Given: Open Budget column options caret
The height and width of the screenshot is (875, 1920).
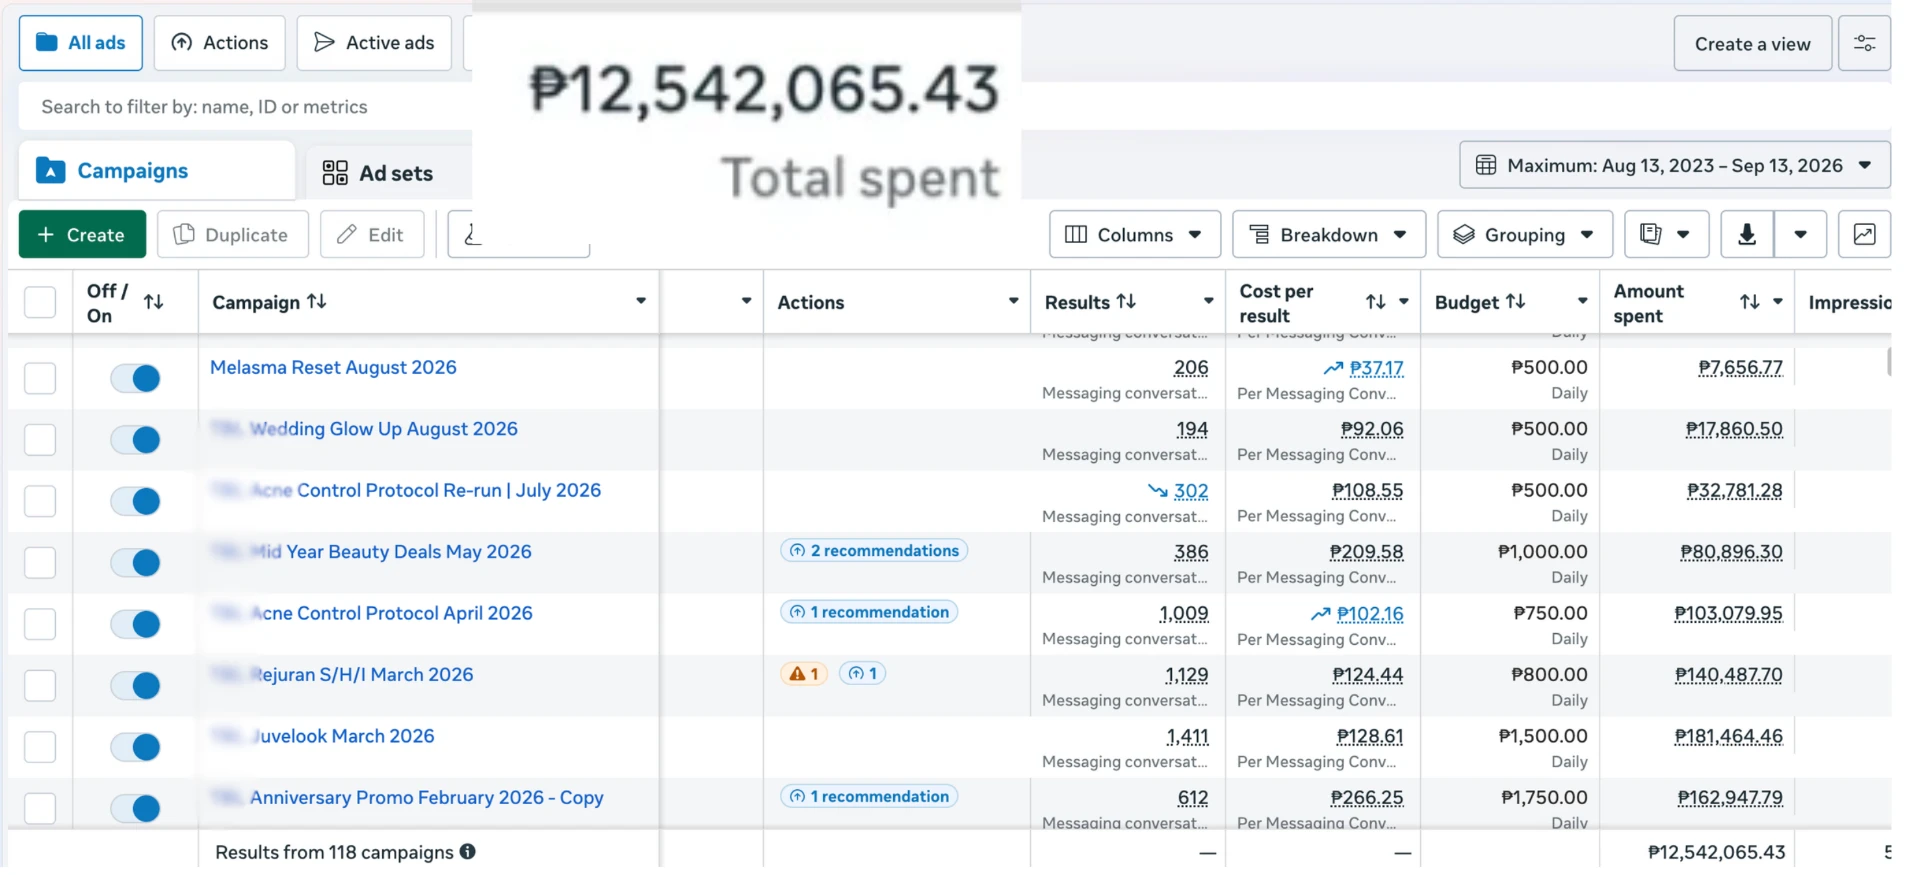Looking at the screenshot, I should click(x=1582, y=301).
